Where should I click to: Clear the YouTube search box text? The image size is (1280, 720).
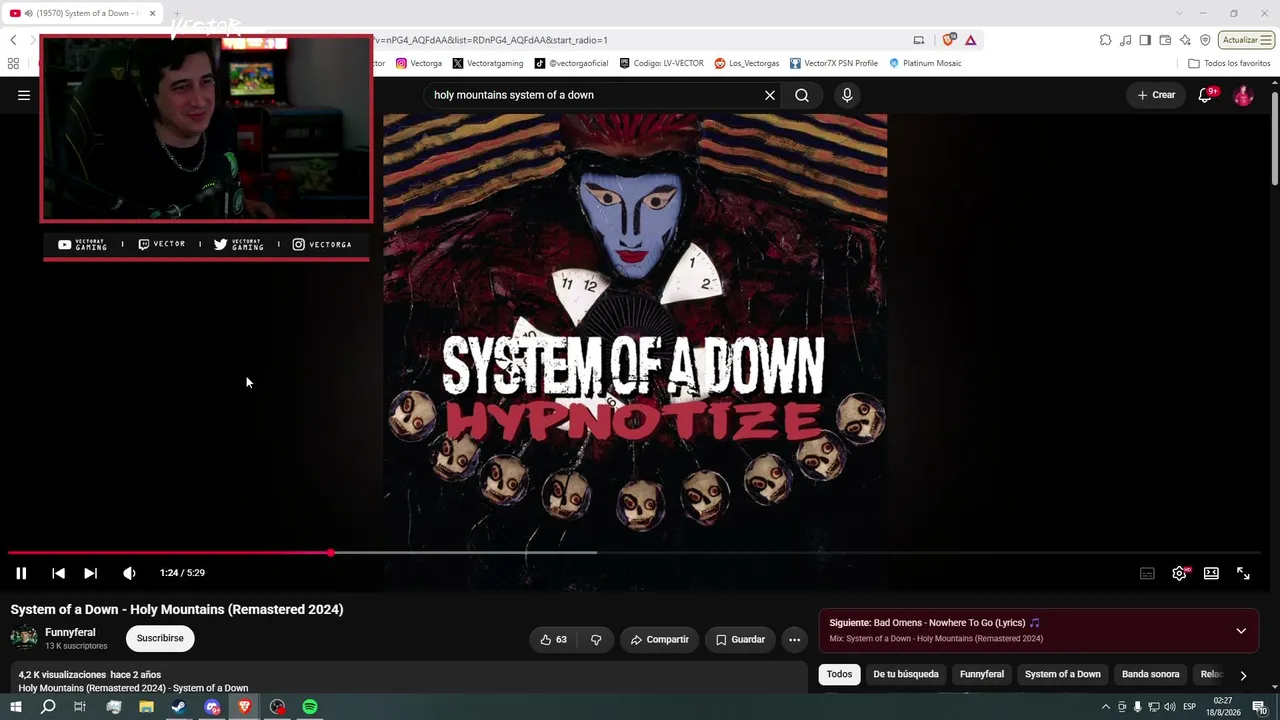tap(770, 95)
